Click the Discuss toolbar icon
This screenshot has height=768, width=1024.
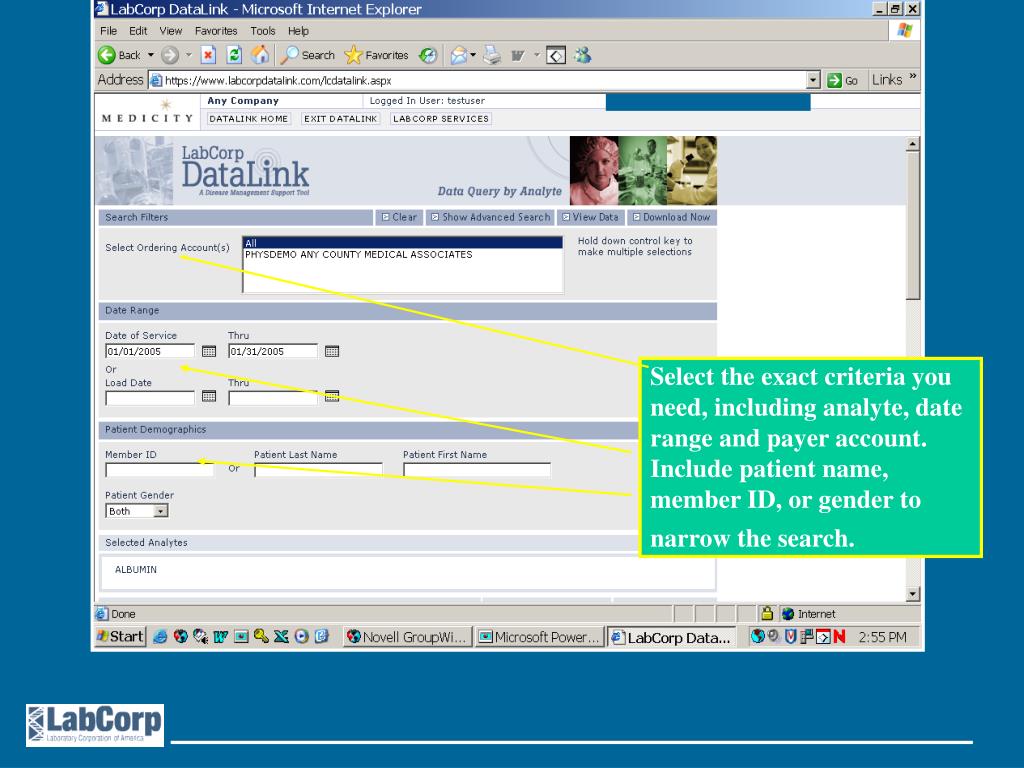(x=556, y=56)
